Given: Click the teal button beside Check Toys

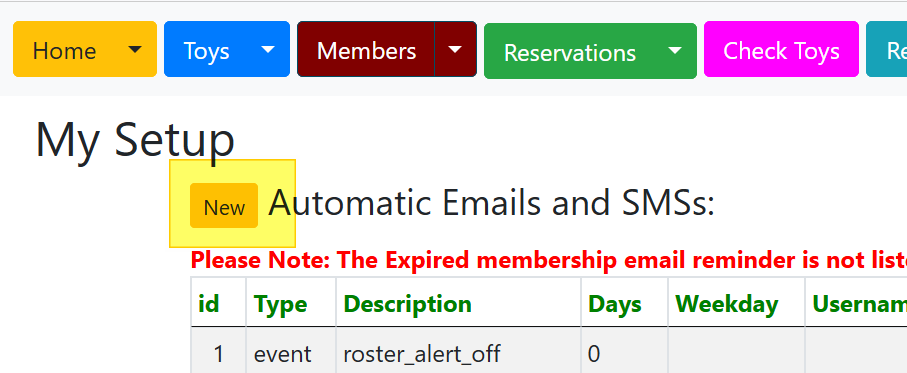Looking at the screenshot, I should click(887, 50).
